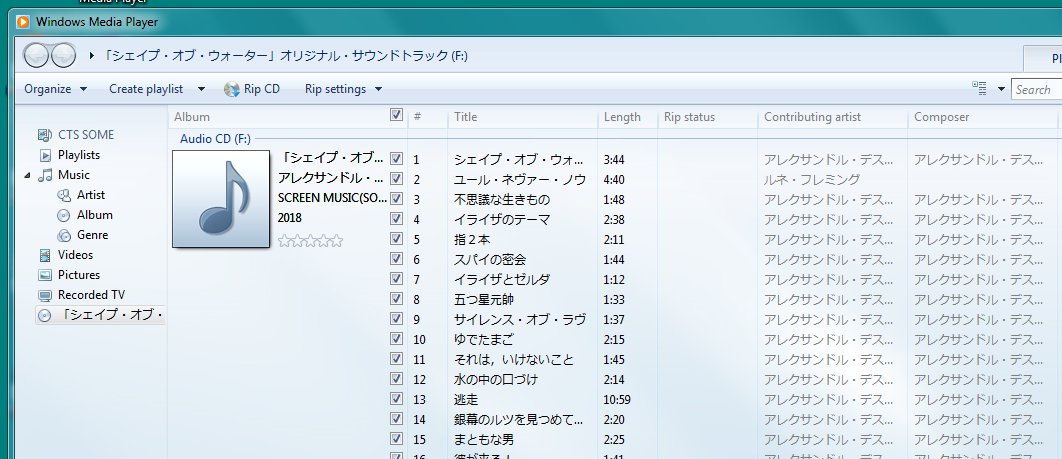
Task: Select track titled 指２本
Action: pos(471,240)
